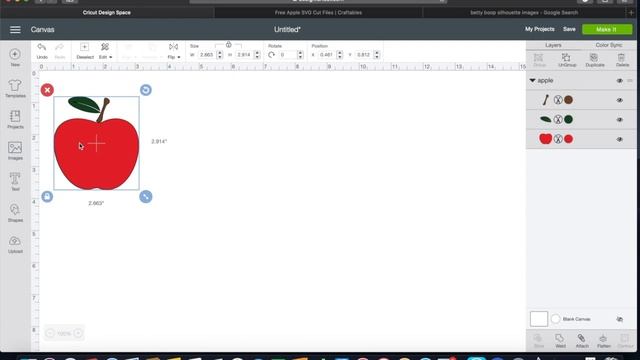Click the rotate icon beside Rotate field
640x360 pixels.
point(272,55)
